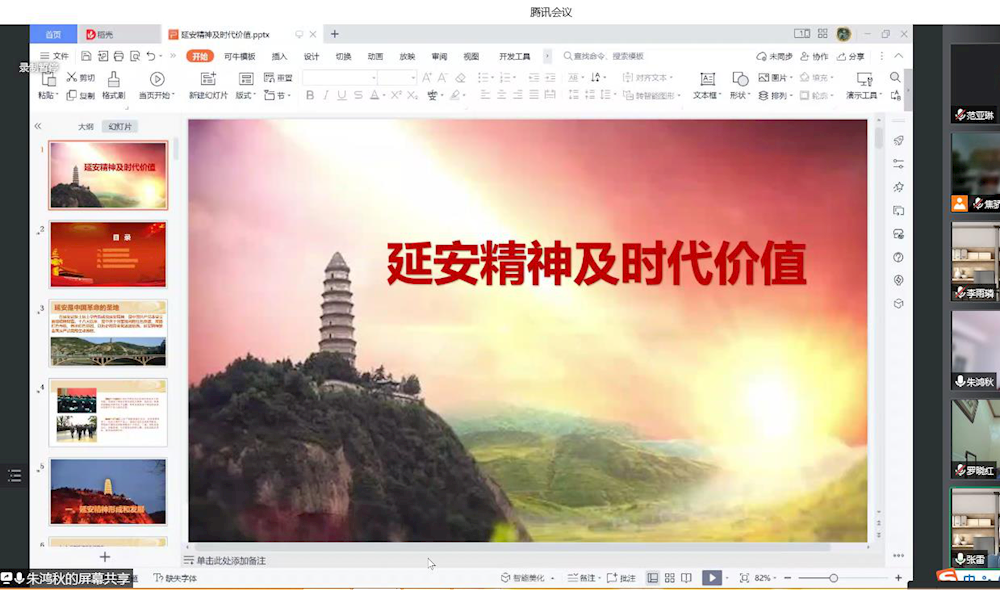
Task: Switch to the 切换 tab
Action: pos(343,56)
